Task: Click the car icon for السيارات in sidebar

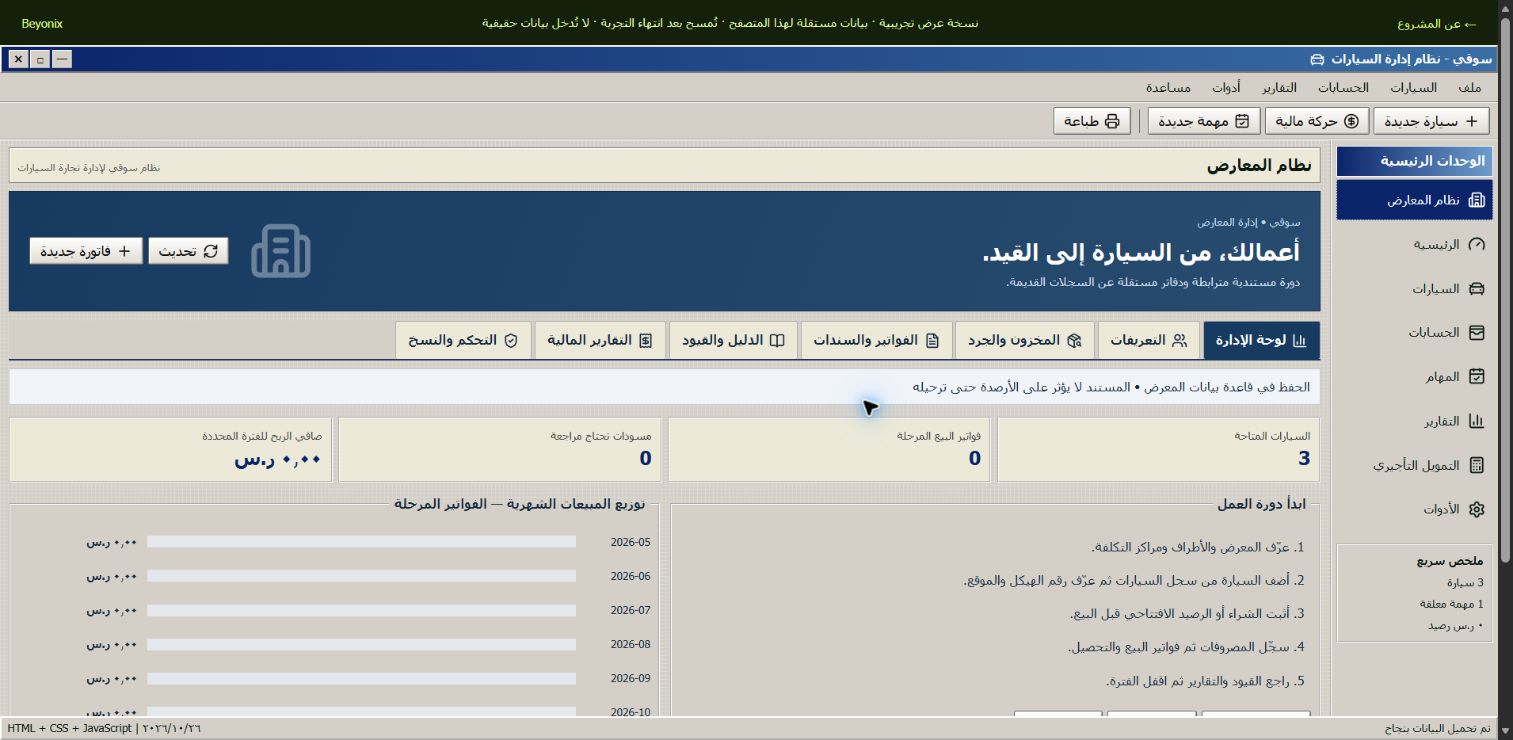Action: 1476,289
